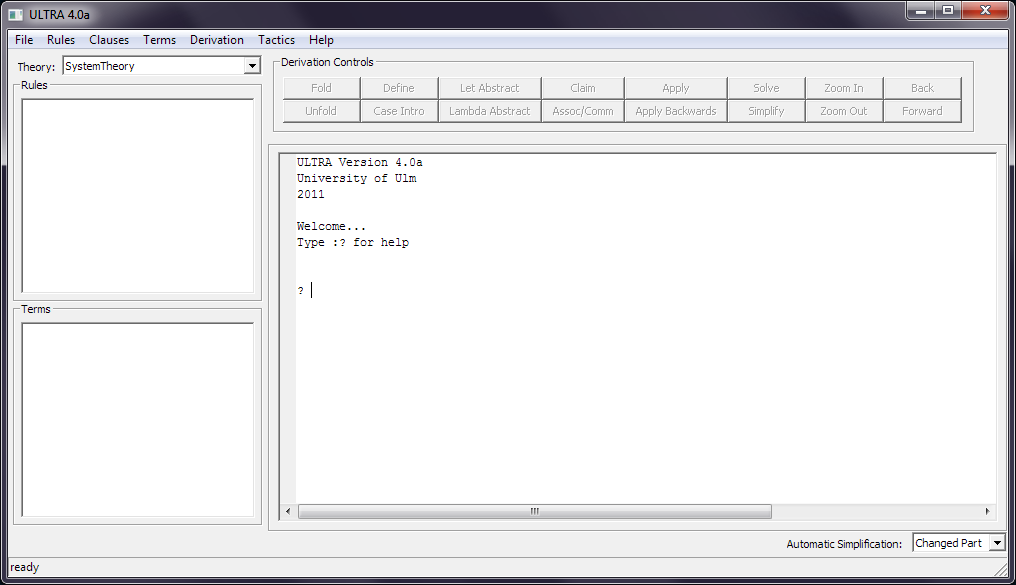Click the Forward button

tap(923, 111)
